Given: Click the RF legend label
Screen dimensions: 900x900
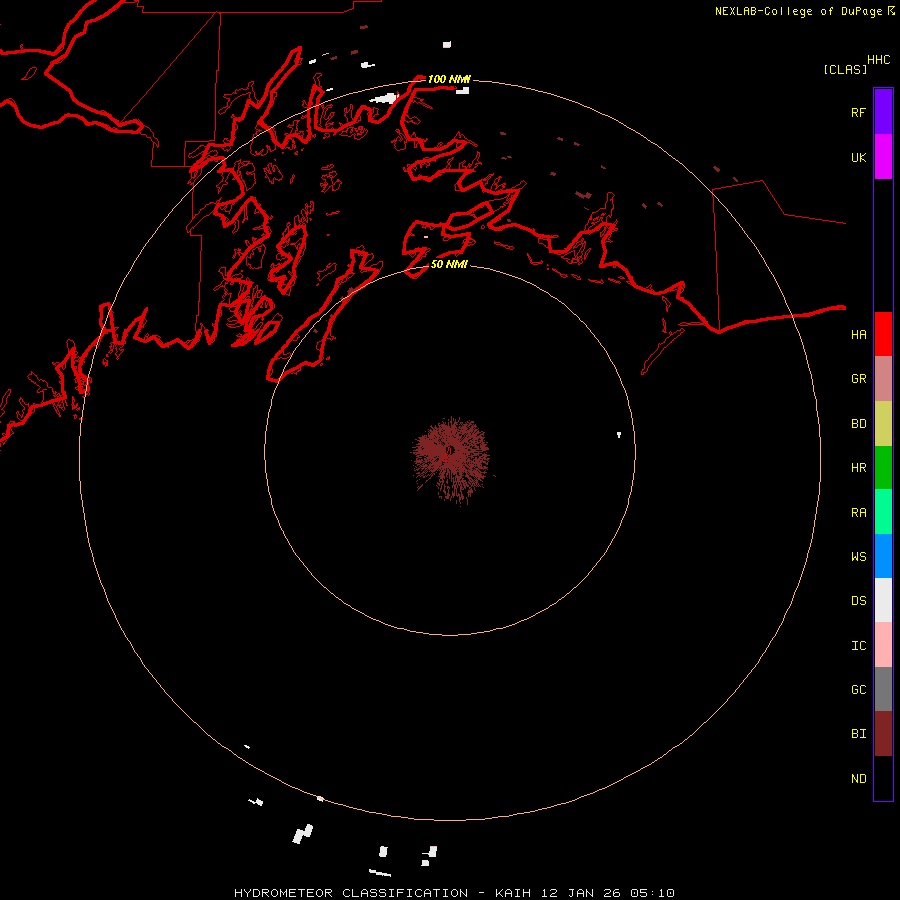Looking at the screenshot, I should pos(858,112).
